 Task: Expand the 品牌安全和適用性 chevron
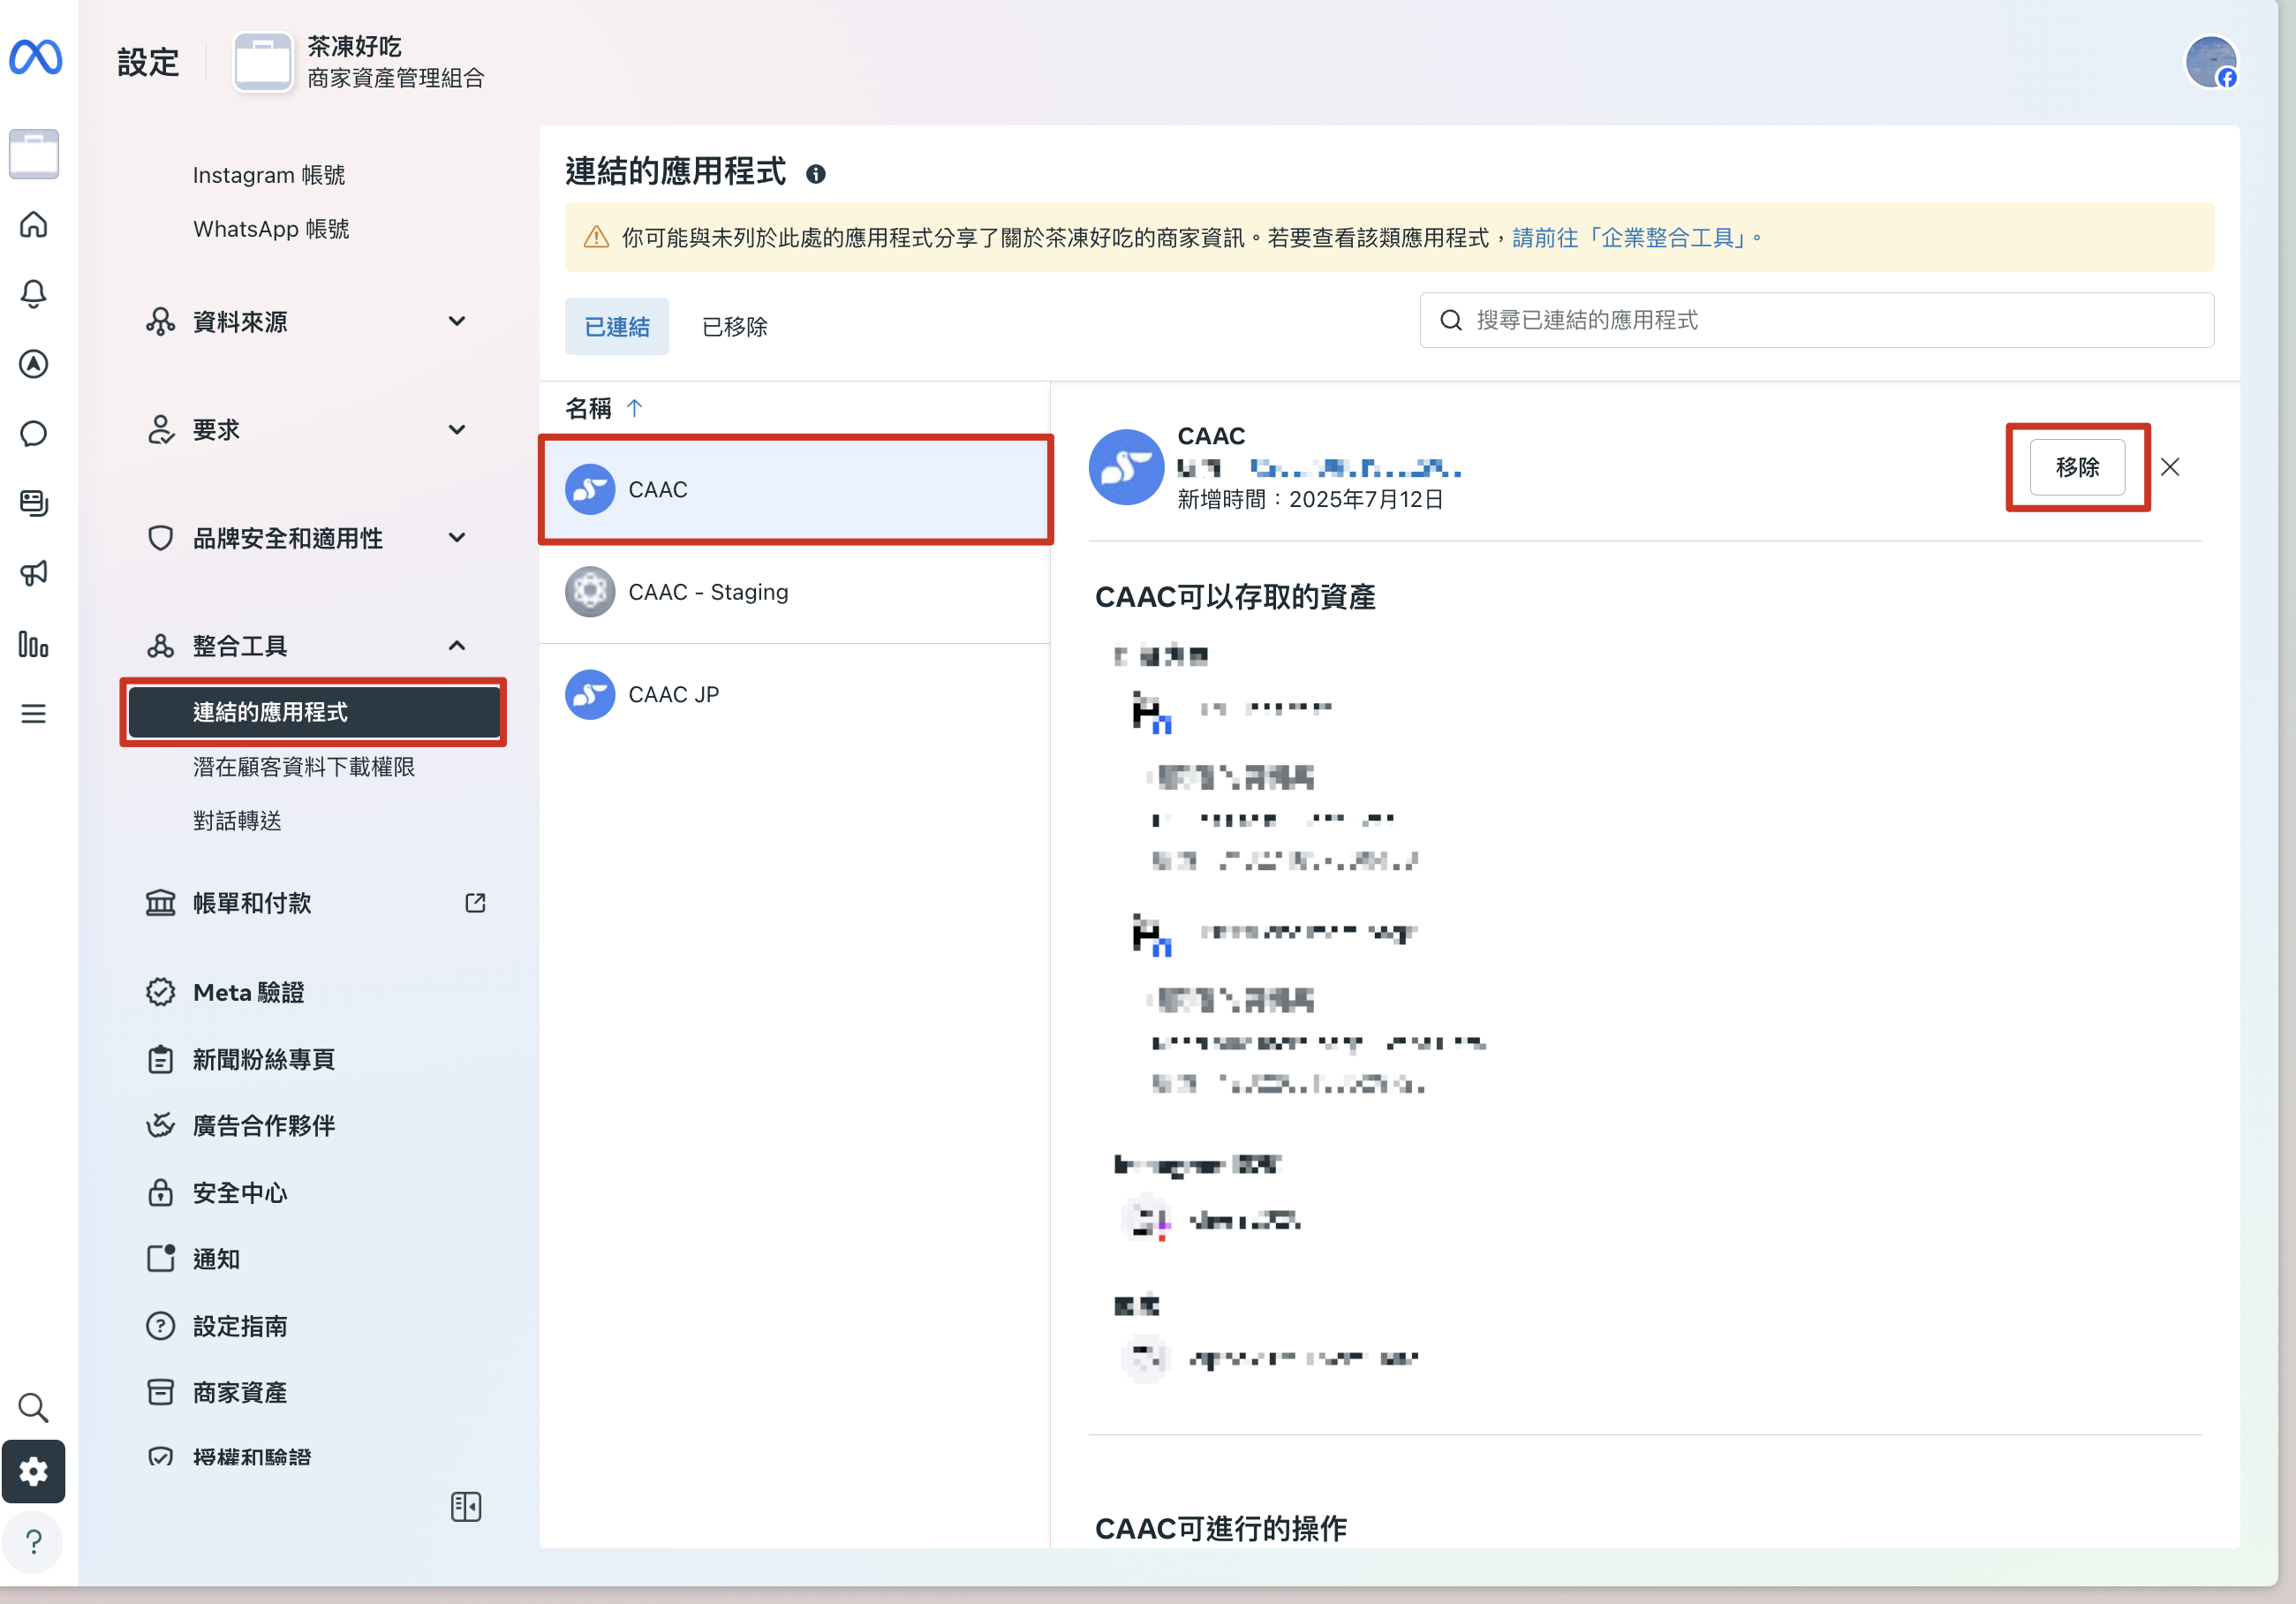point(457,538)
